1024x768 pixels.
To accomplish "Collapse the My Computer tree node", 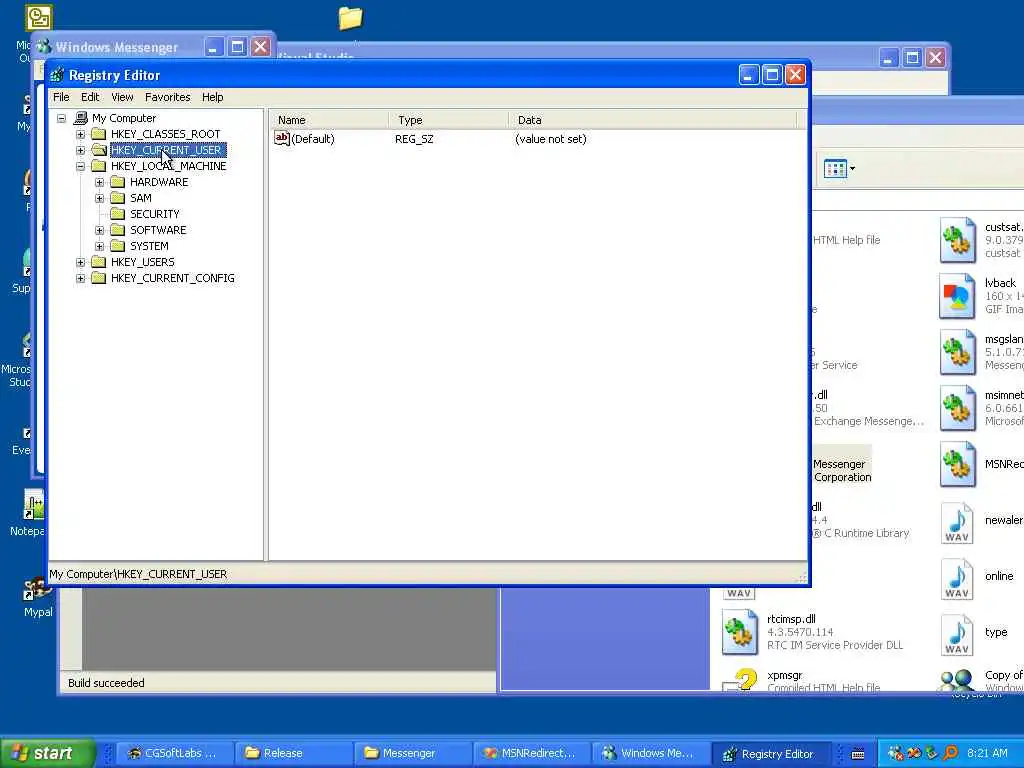I will point(61,118).
